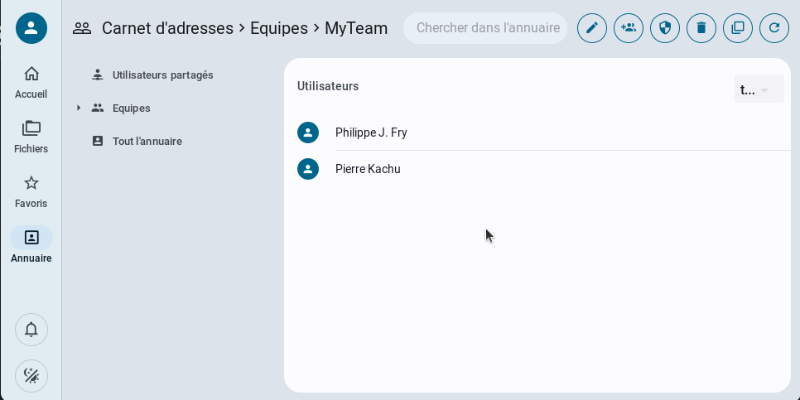Select Utilisateurs partagés in the tree
Image resolution: width=800 pixels, height=400 pixels.
pyautogui.click(x=162, y=75)
